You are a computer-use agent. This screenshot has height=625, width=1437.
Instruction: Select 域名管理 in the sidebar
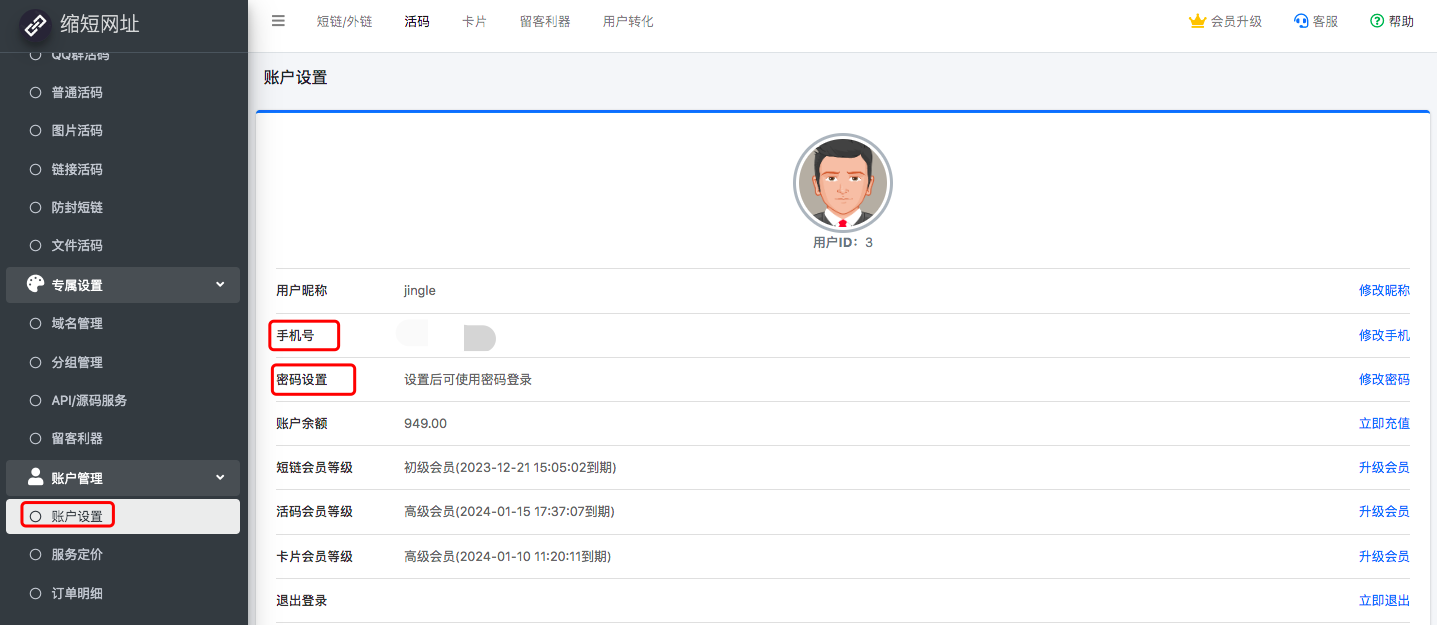[77, 324]
